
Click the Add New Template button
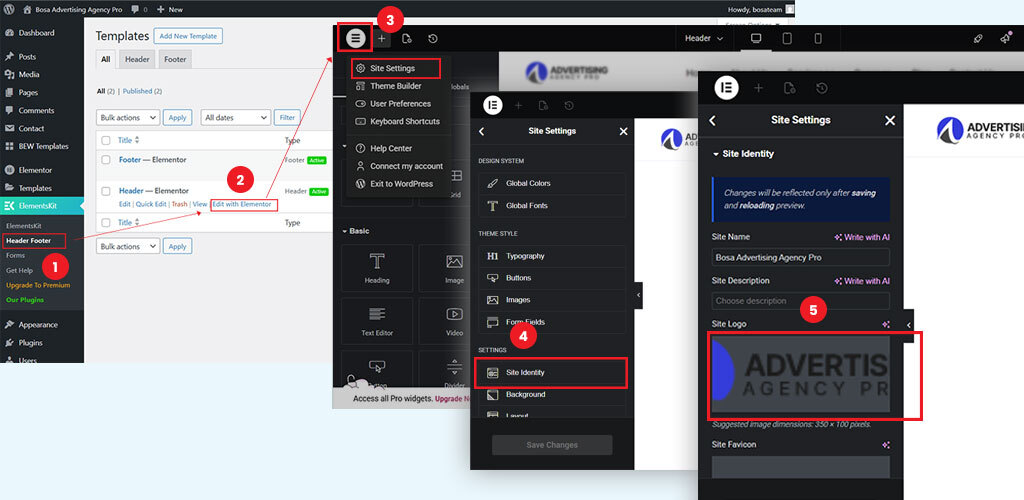click(x=188, y=36)
